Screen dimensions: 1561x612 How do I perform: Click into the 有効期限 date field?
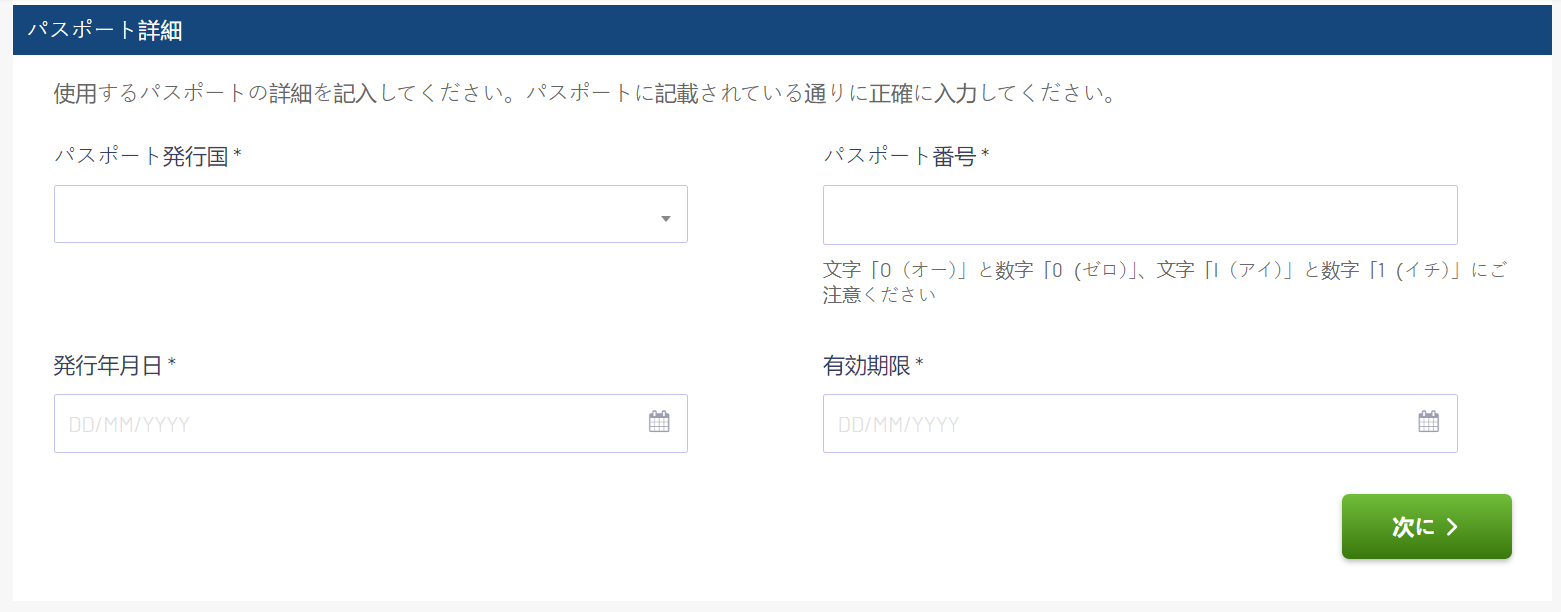(x=1140, y=423)
